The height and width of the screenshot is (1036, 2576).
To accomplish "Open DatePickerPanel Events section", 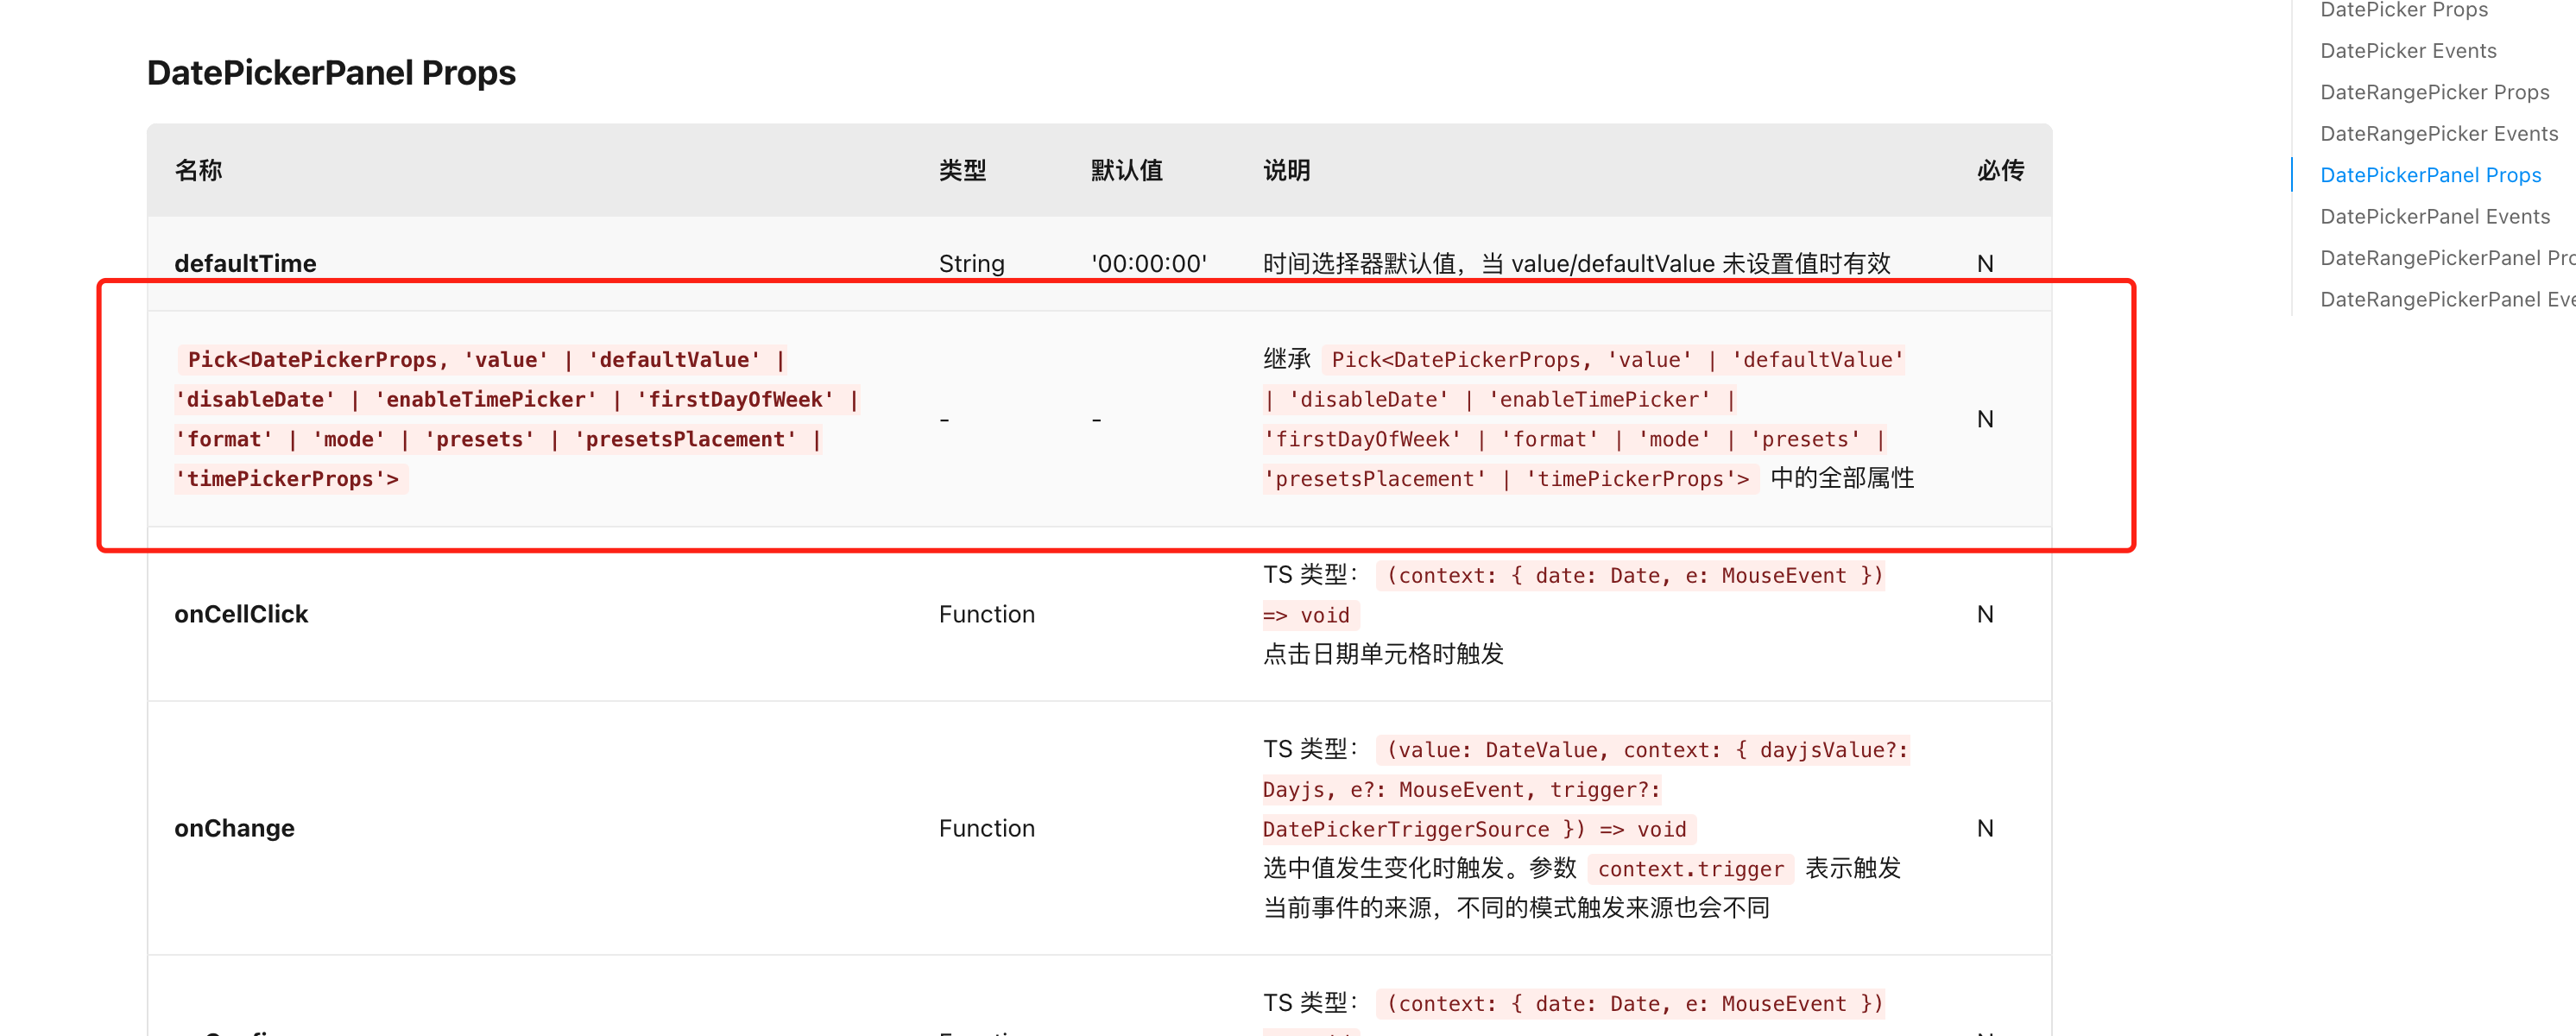I will pos(2436,216).
